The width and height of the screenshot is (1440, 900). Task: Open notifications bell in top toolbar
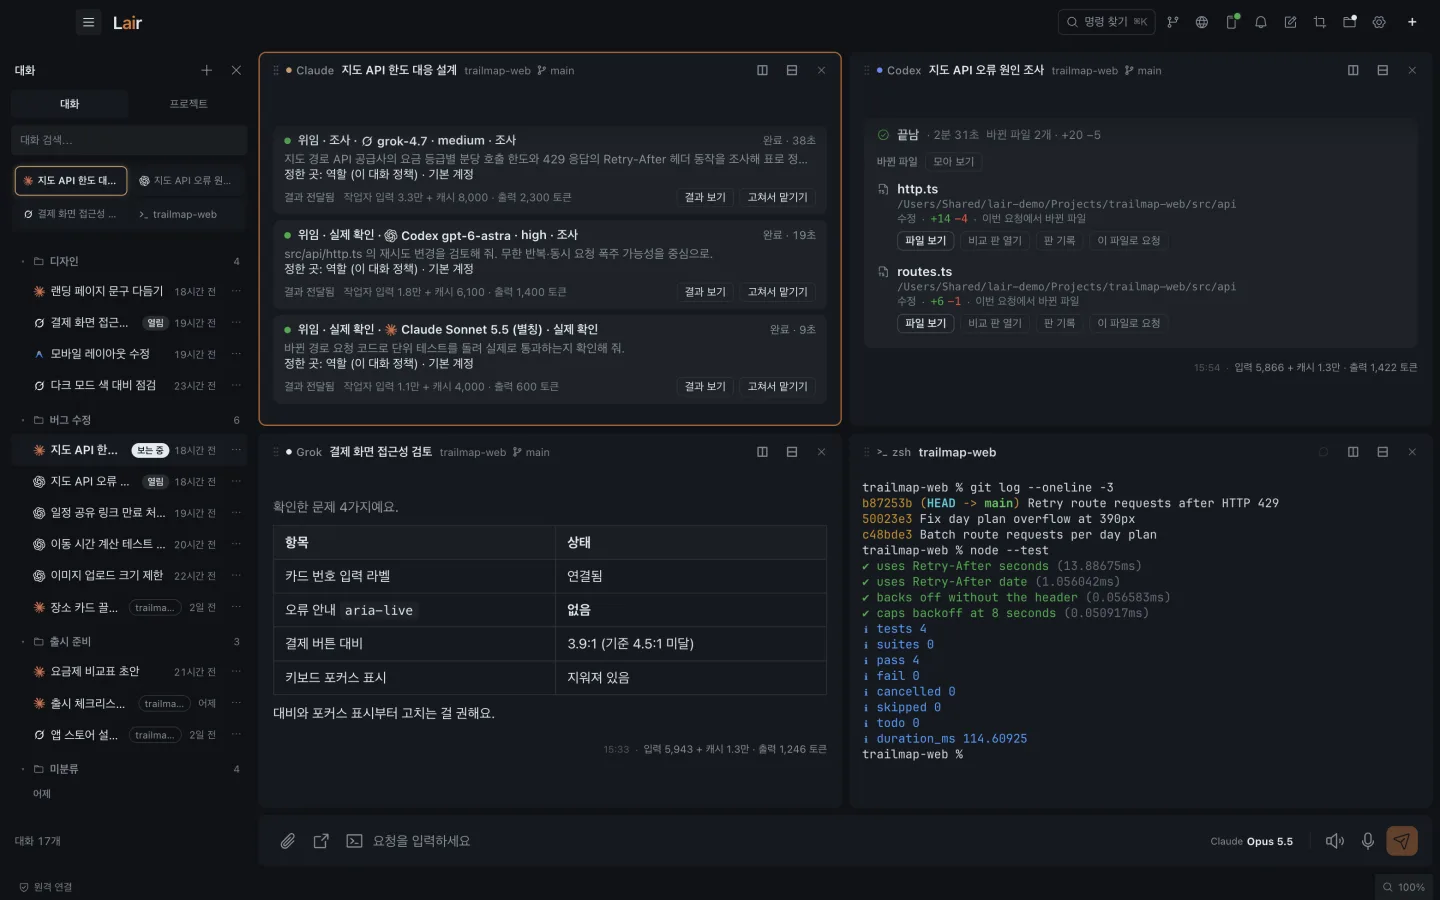pos(1261,22)
